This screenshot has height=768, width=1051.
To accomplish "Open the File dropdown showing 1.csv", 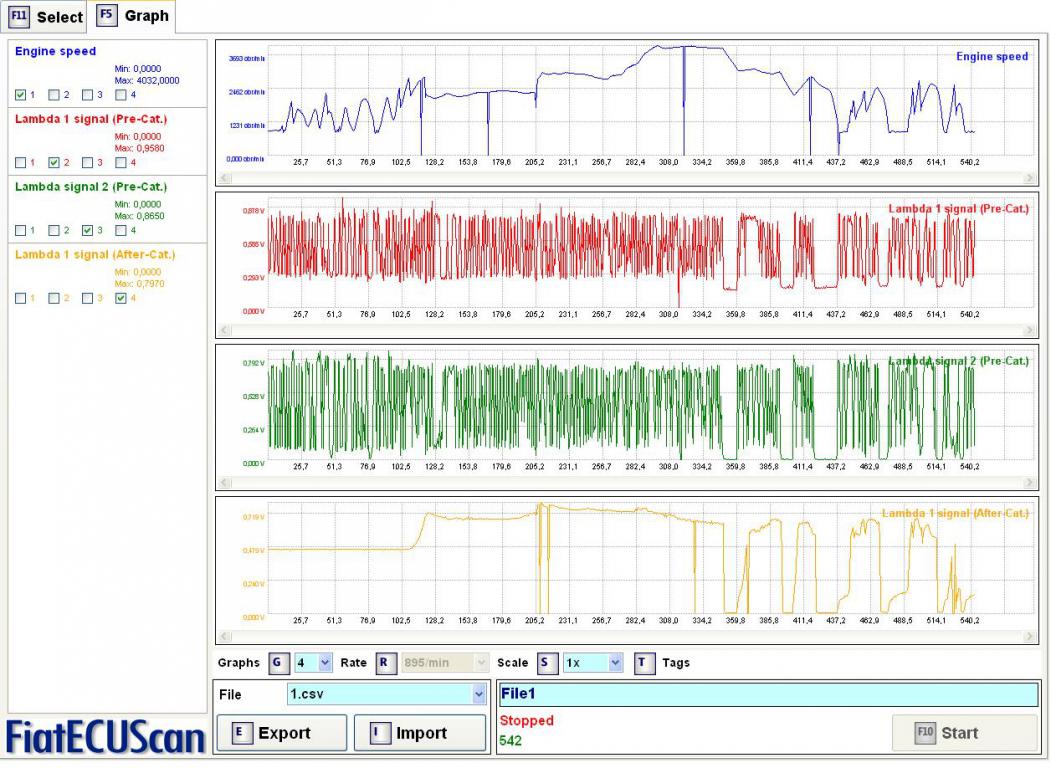I will coord(479,694).
